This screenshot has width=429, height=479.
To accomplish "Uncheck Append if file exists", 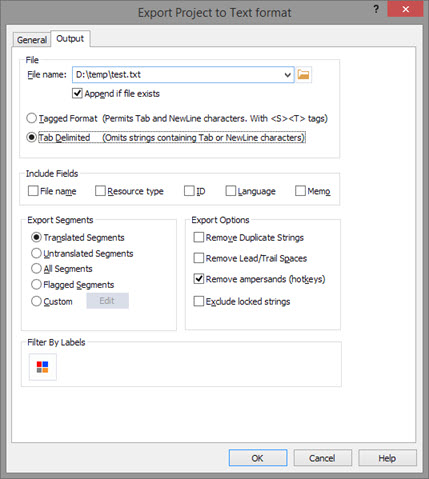I will [x=77, y=93].
